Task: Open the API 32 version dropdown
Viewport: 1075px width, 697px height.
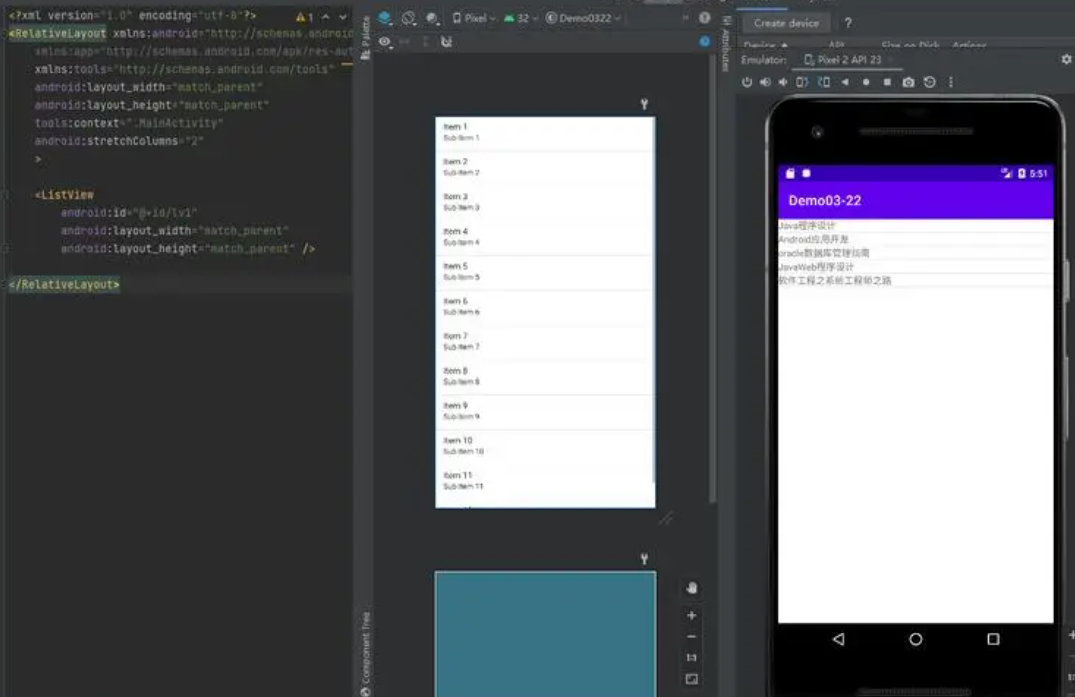Action: click(520, 18)
